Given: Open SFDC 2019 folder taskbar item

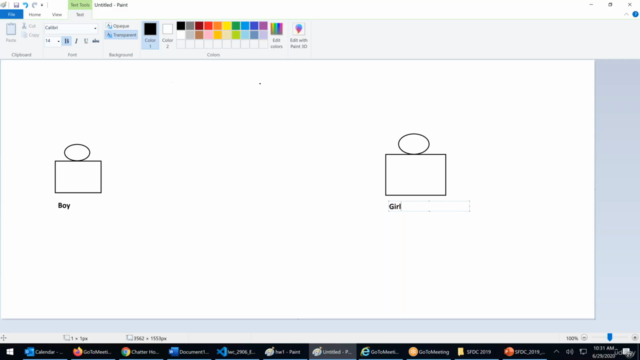Looking at the screenshot, I should tap(476, 351).
